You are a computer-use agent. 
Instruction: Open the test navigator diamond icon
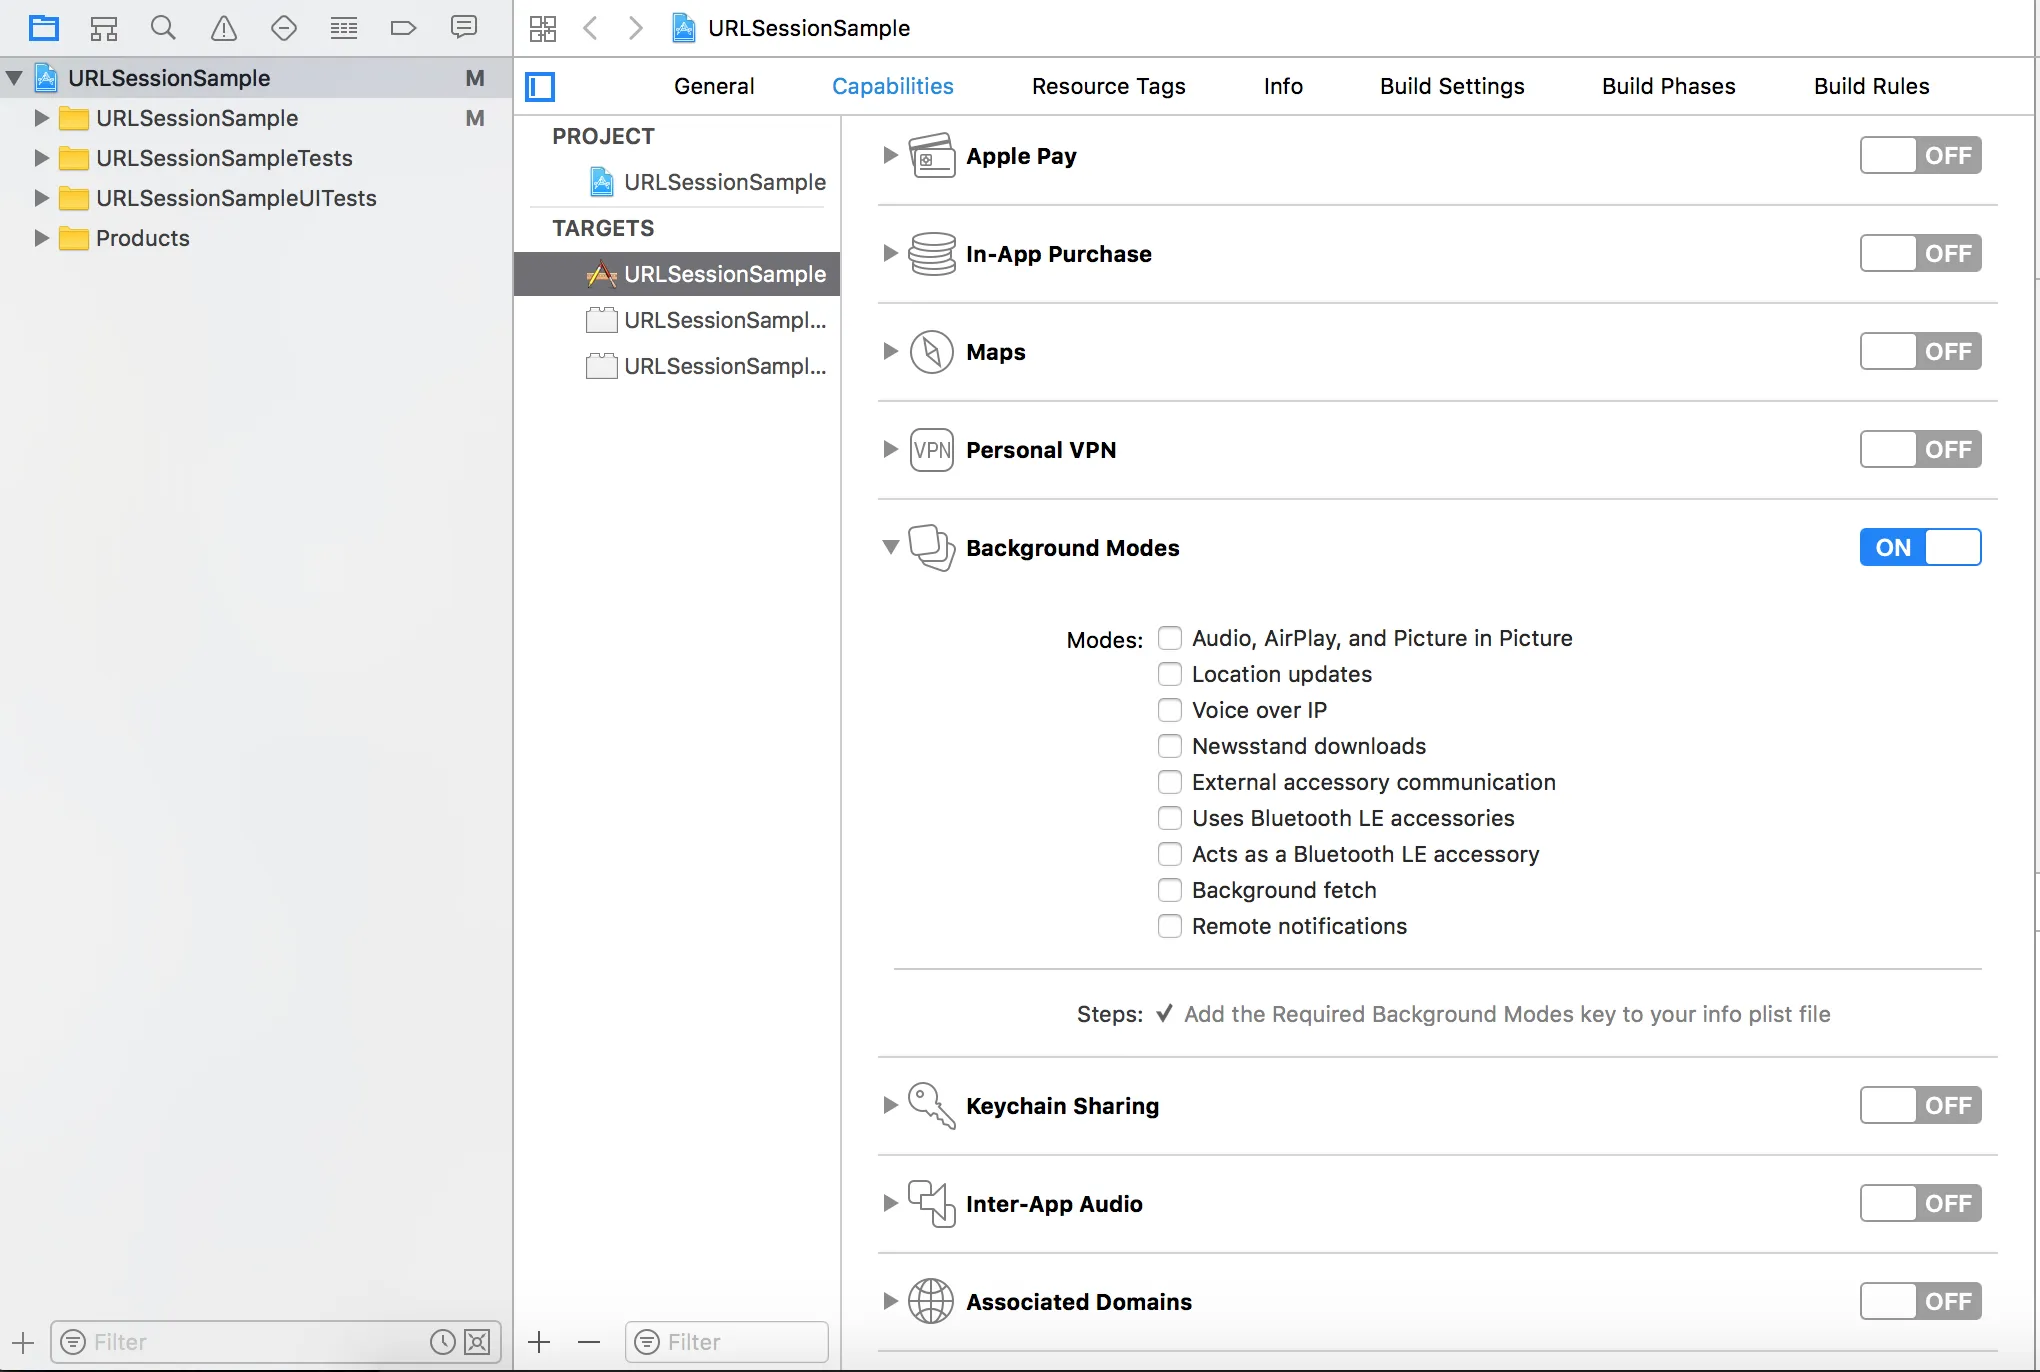tap(284, 28)
